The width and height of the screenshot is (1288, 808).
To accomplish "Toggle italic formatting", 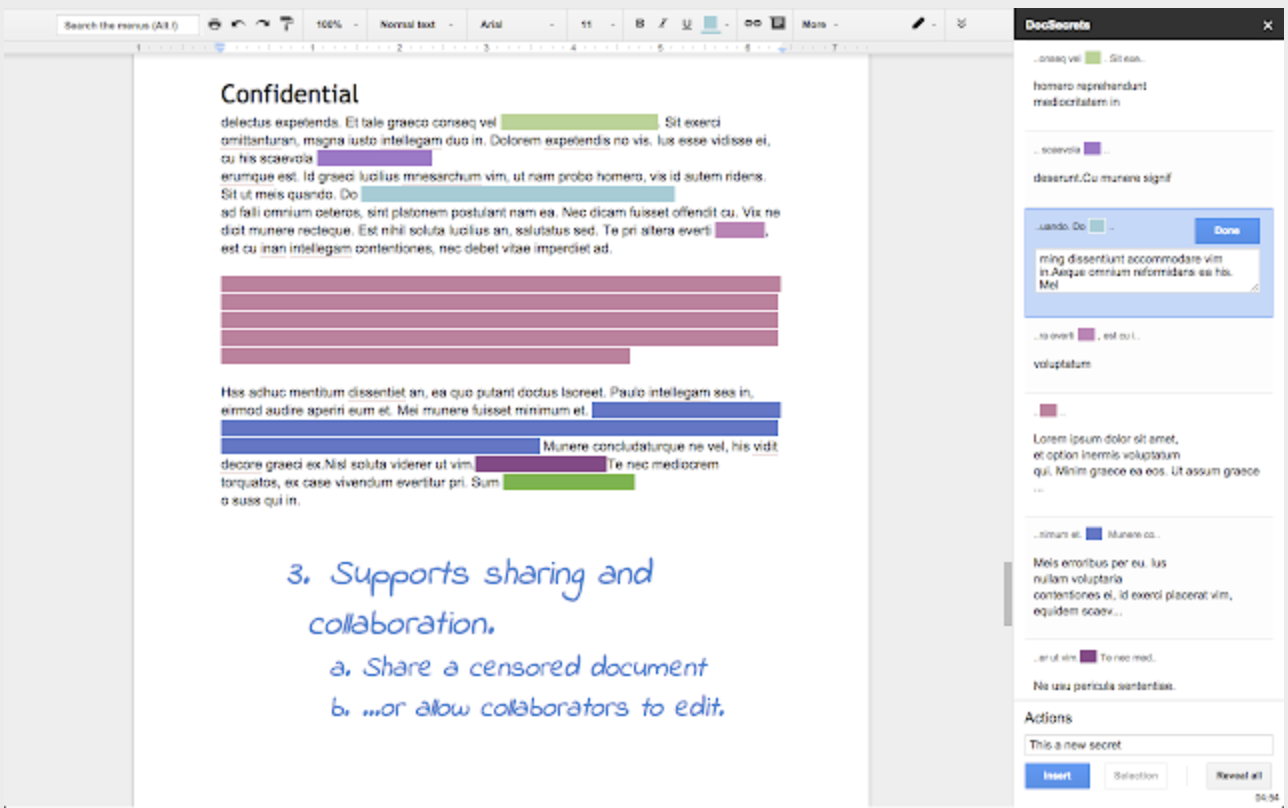I will [662, 24].
